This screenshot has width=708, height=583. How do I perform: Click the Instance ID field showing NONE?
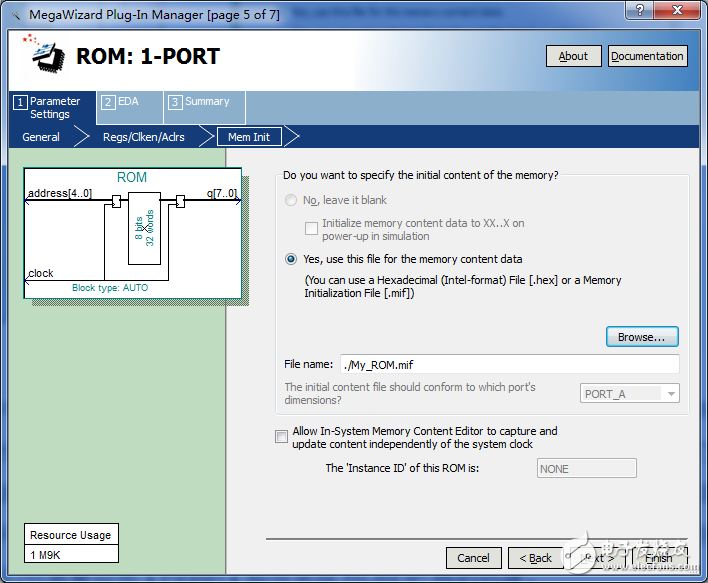pos(587,468)
